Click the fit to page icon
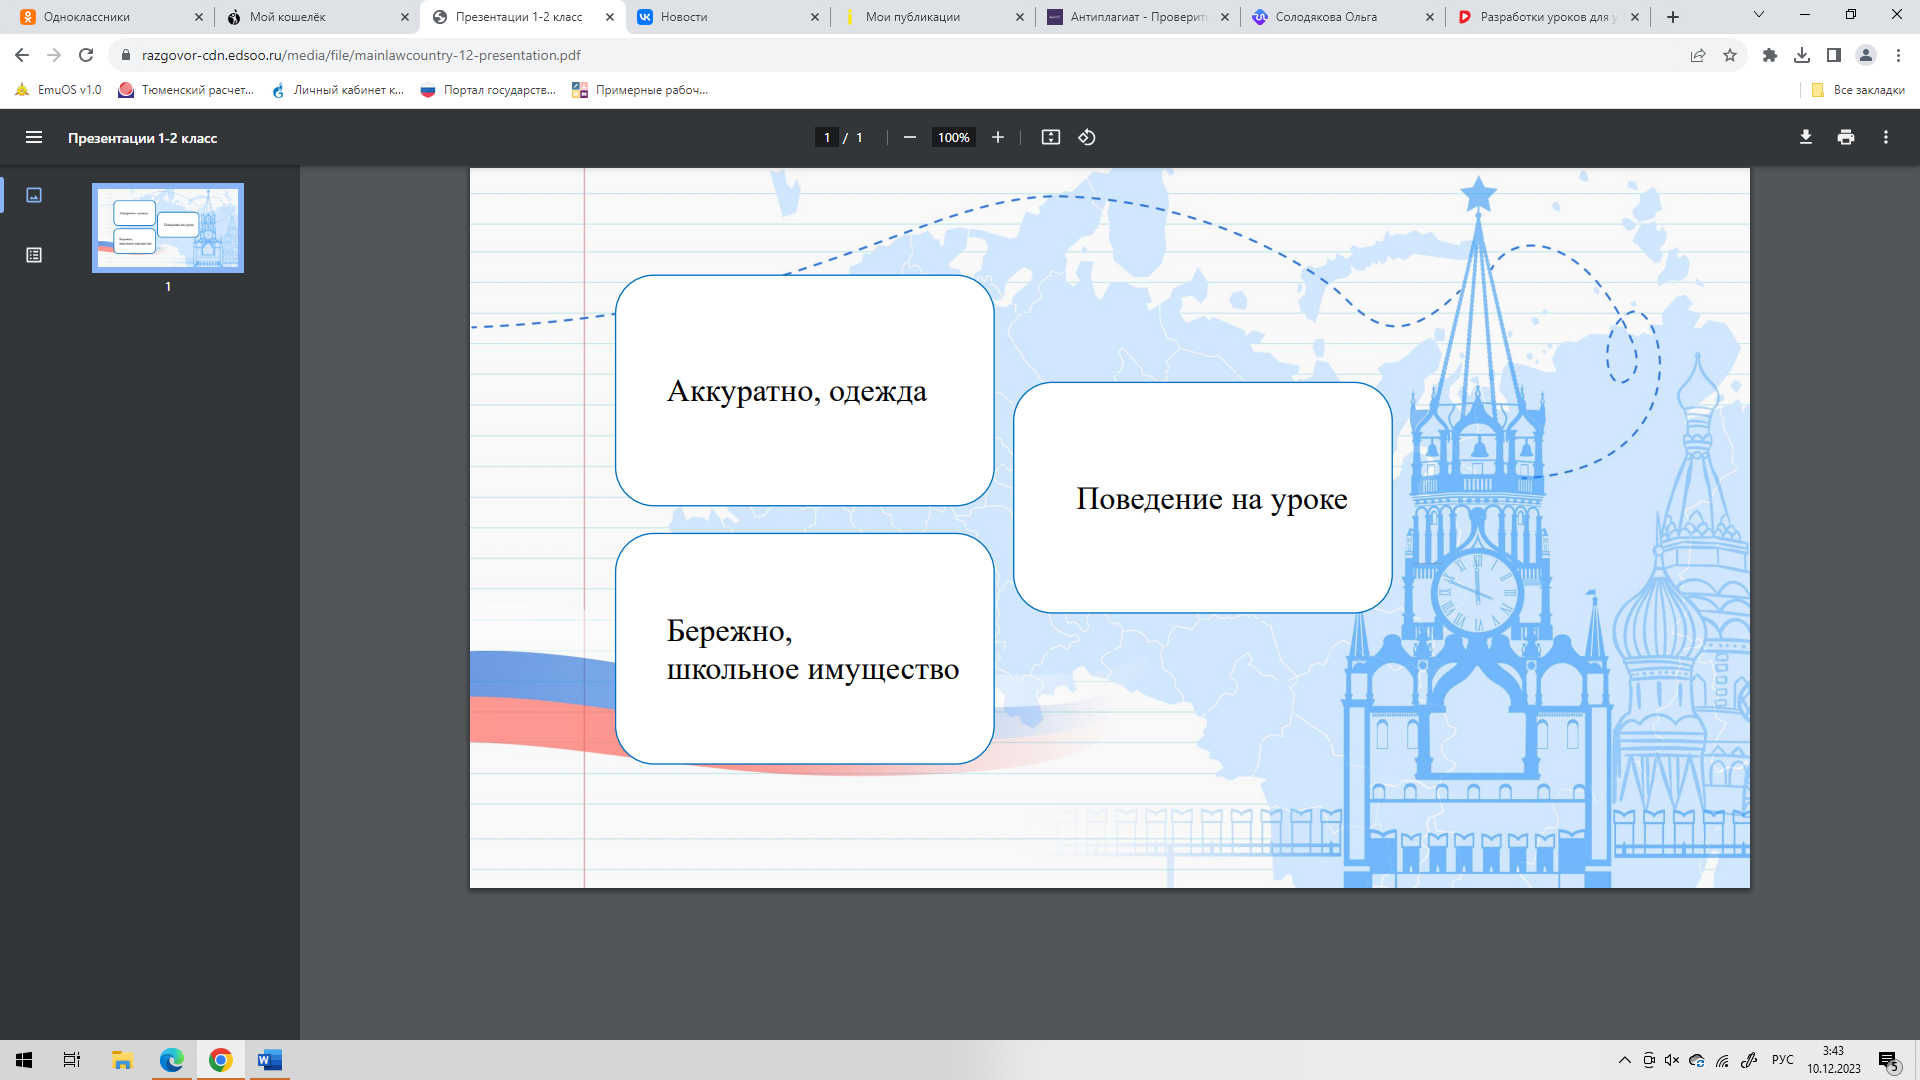This screenshot has width=1920, height=1080. pos(1051,138)
